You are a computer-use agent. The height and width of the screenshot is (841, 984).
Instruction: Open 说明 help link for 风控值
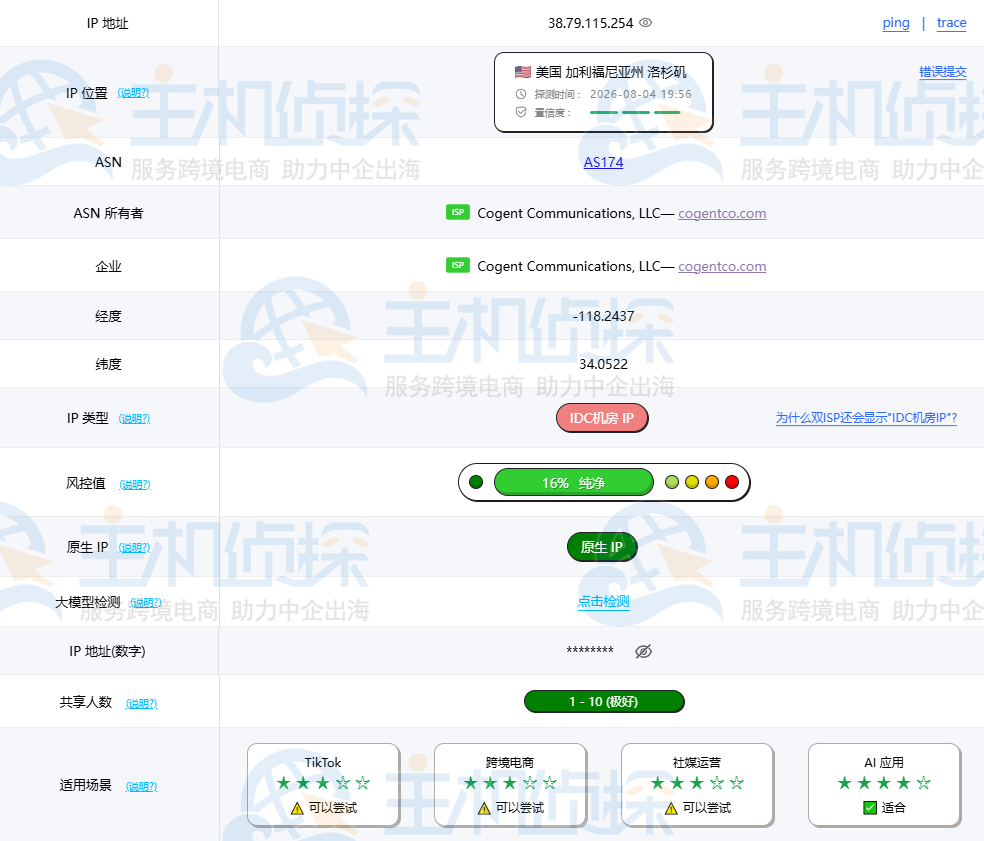tap(135, 485)
